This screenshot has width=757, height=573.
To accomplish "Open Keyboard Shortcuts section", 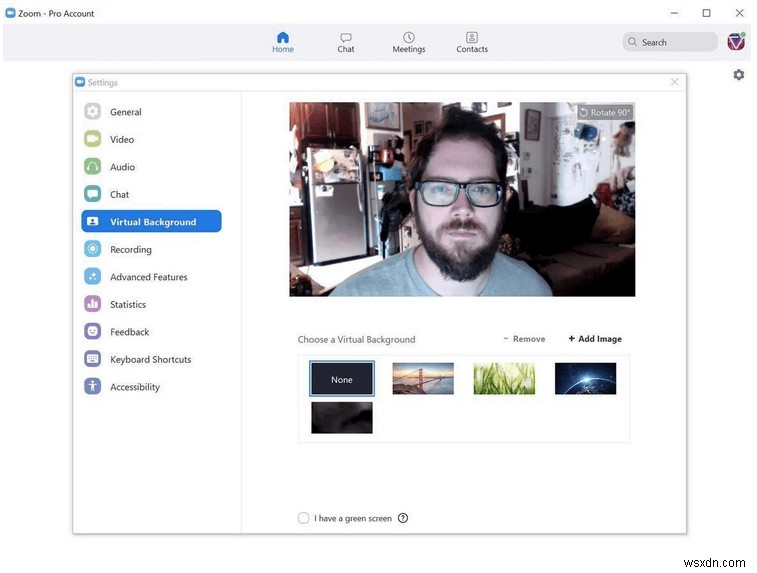I will [152, 359].
